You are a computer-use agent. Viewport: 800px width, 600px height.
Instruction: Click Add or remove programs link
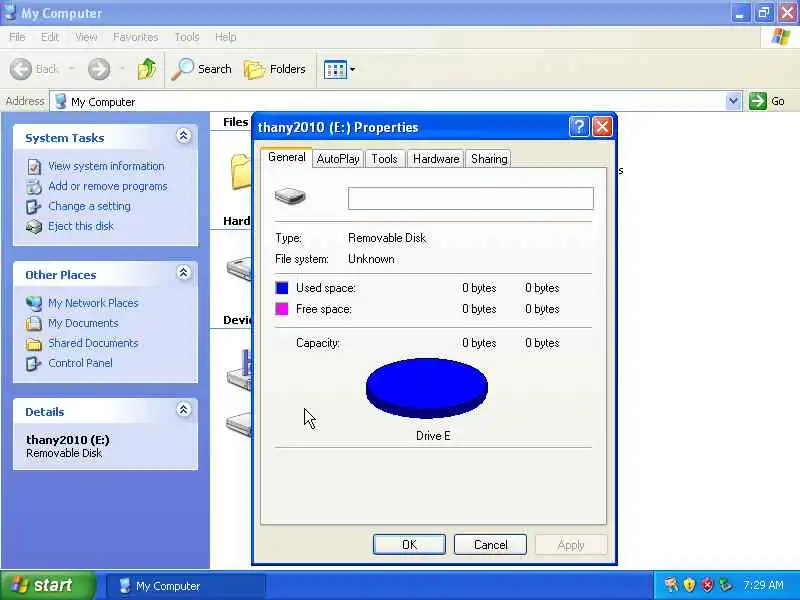coord(108,186)
